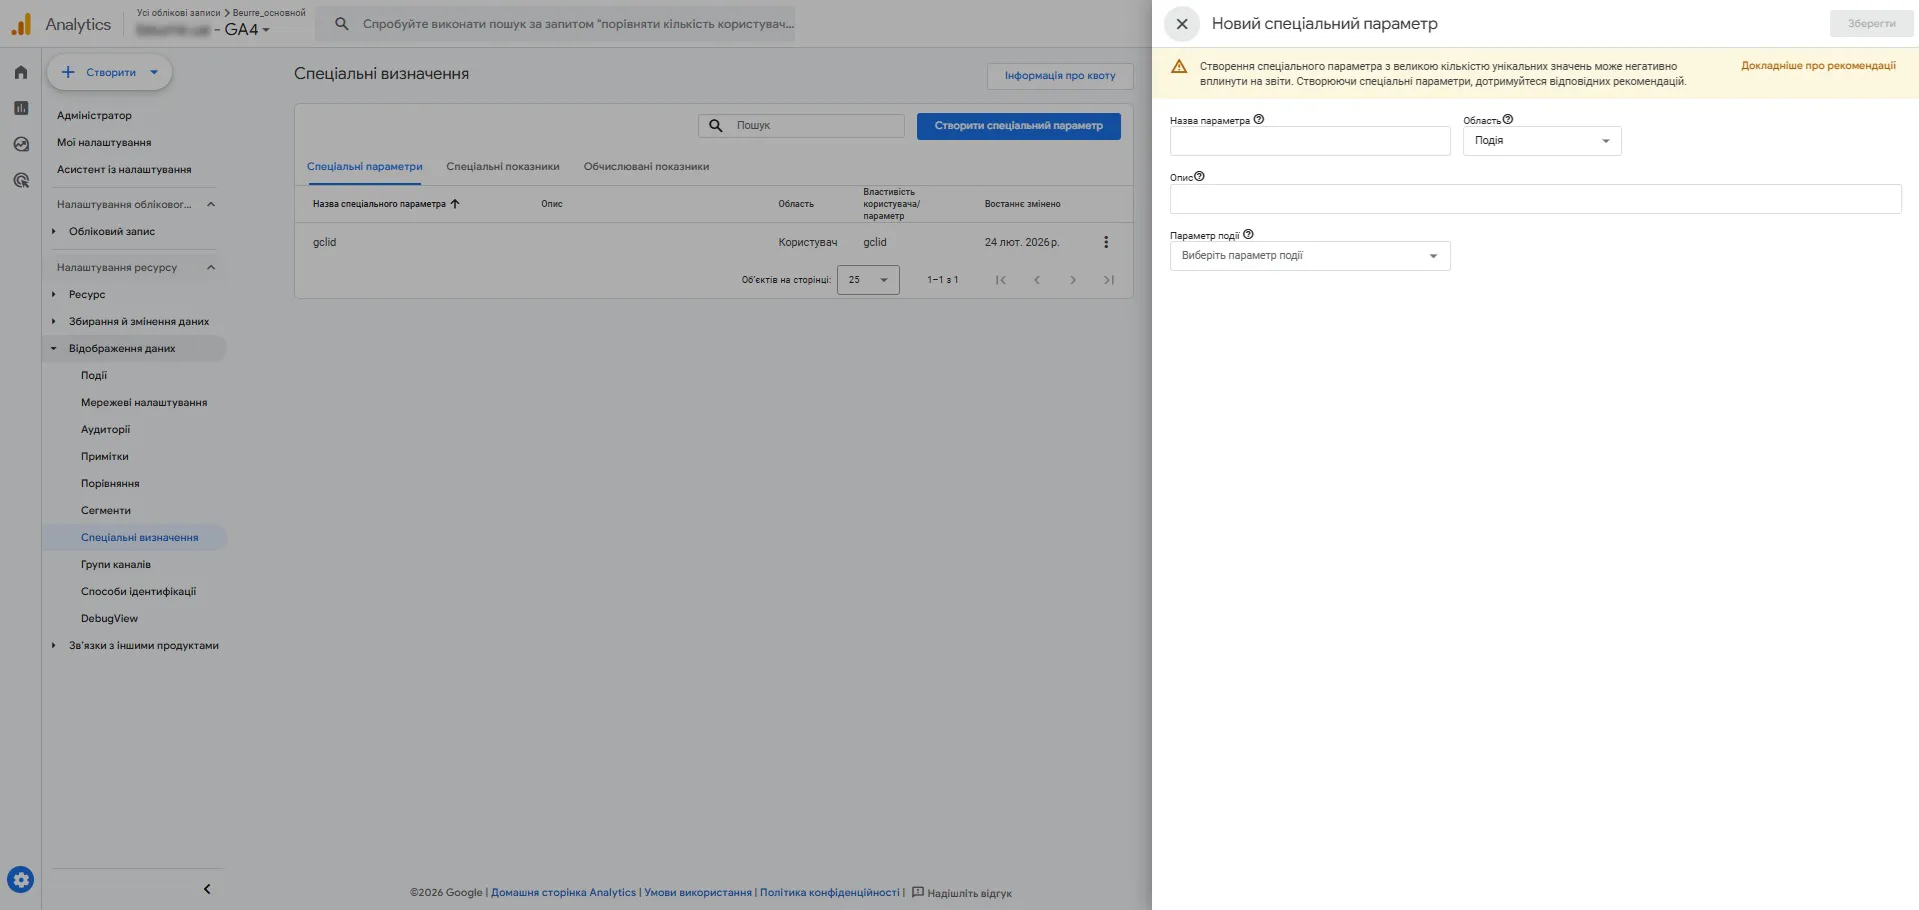Open Адміністратор menu item
1919x910 pixels.
click(94, 115)
